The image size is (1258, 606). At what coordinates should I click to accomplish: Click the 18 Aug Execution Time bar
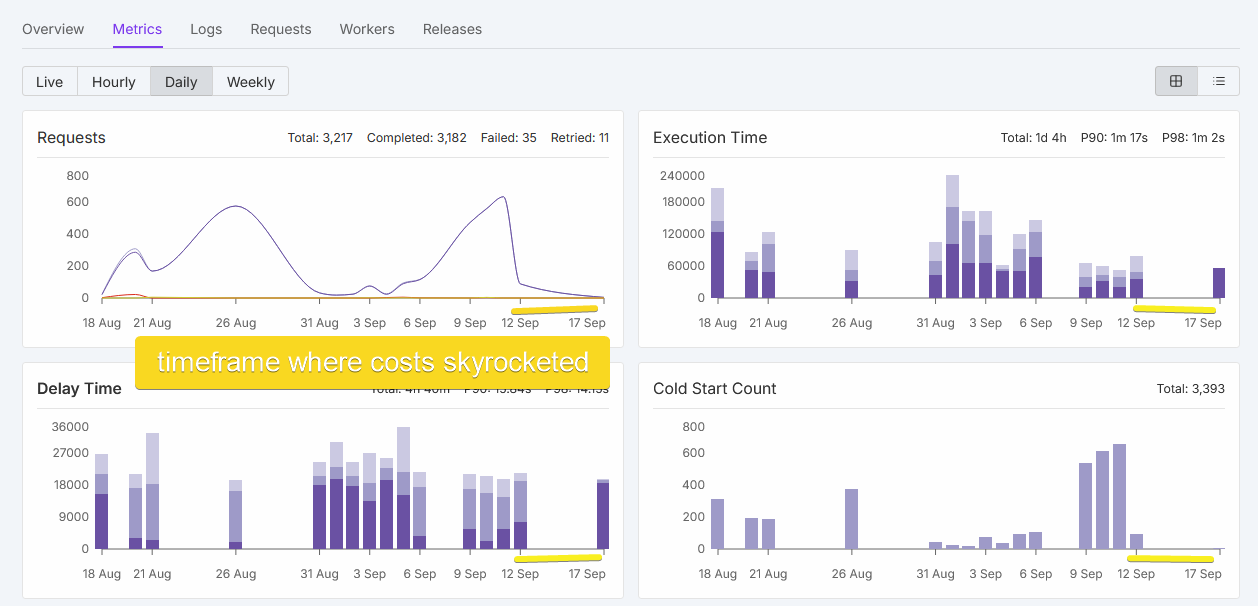click(717, 243)
